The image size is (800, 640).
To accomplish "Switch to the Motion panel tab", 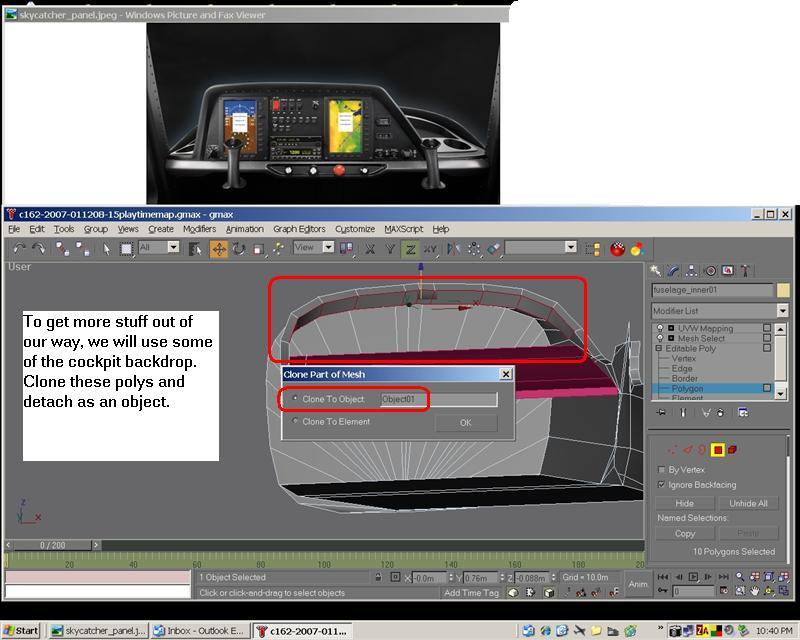I will pos(710,270).
